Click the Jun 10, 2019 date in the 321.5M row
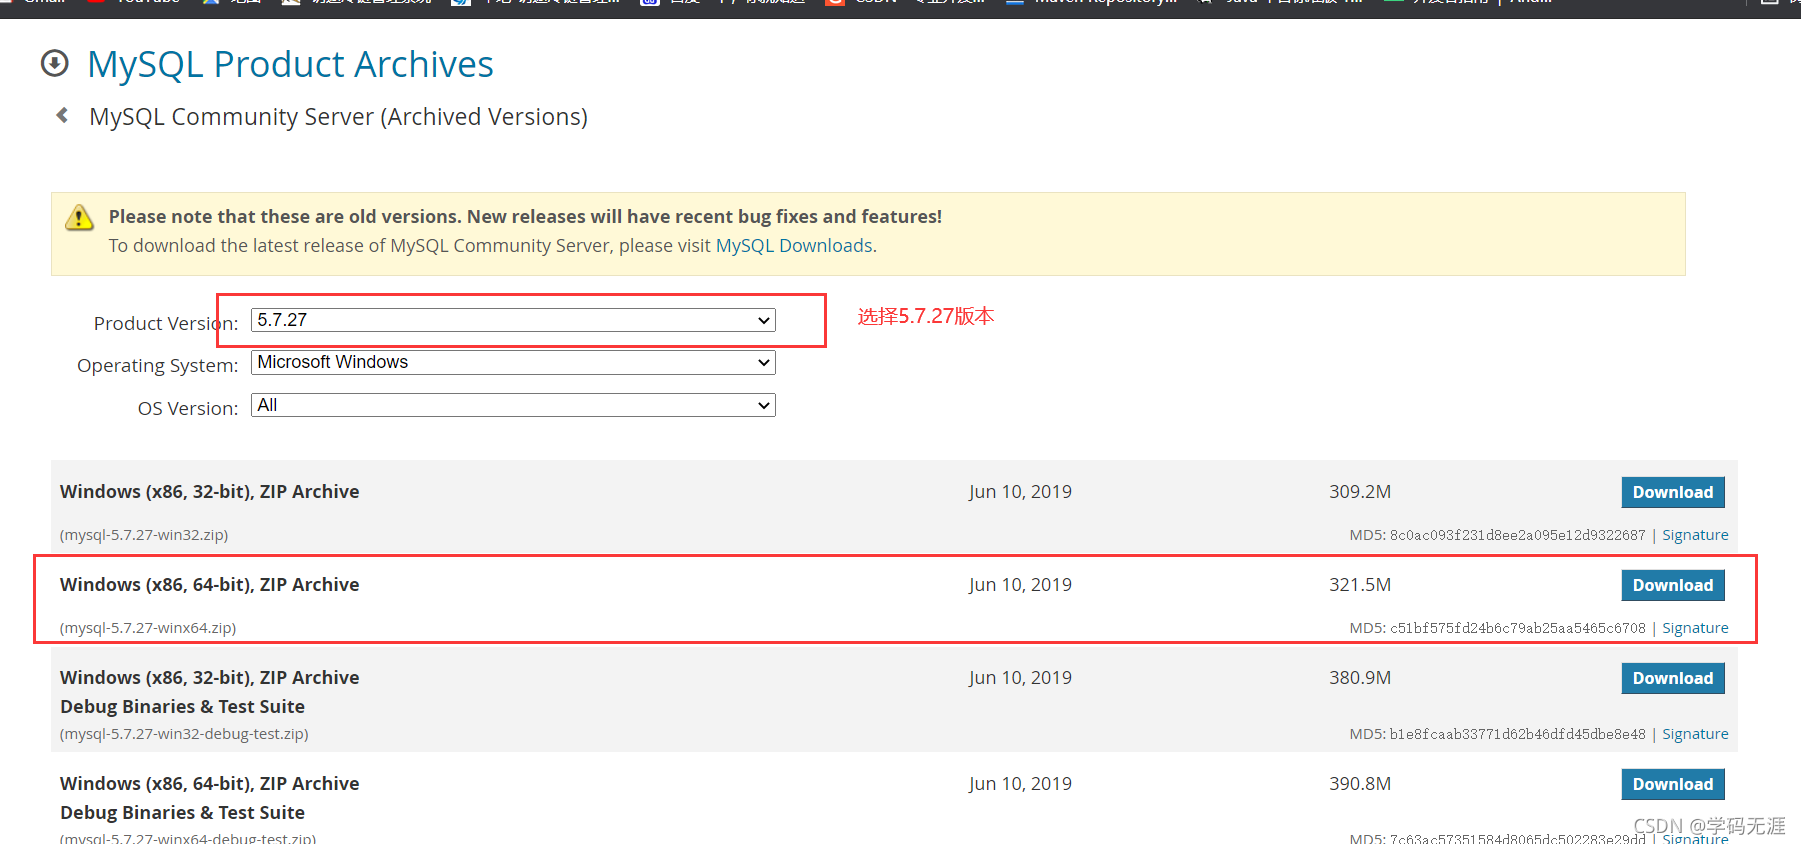 click(1020, 585)
